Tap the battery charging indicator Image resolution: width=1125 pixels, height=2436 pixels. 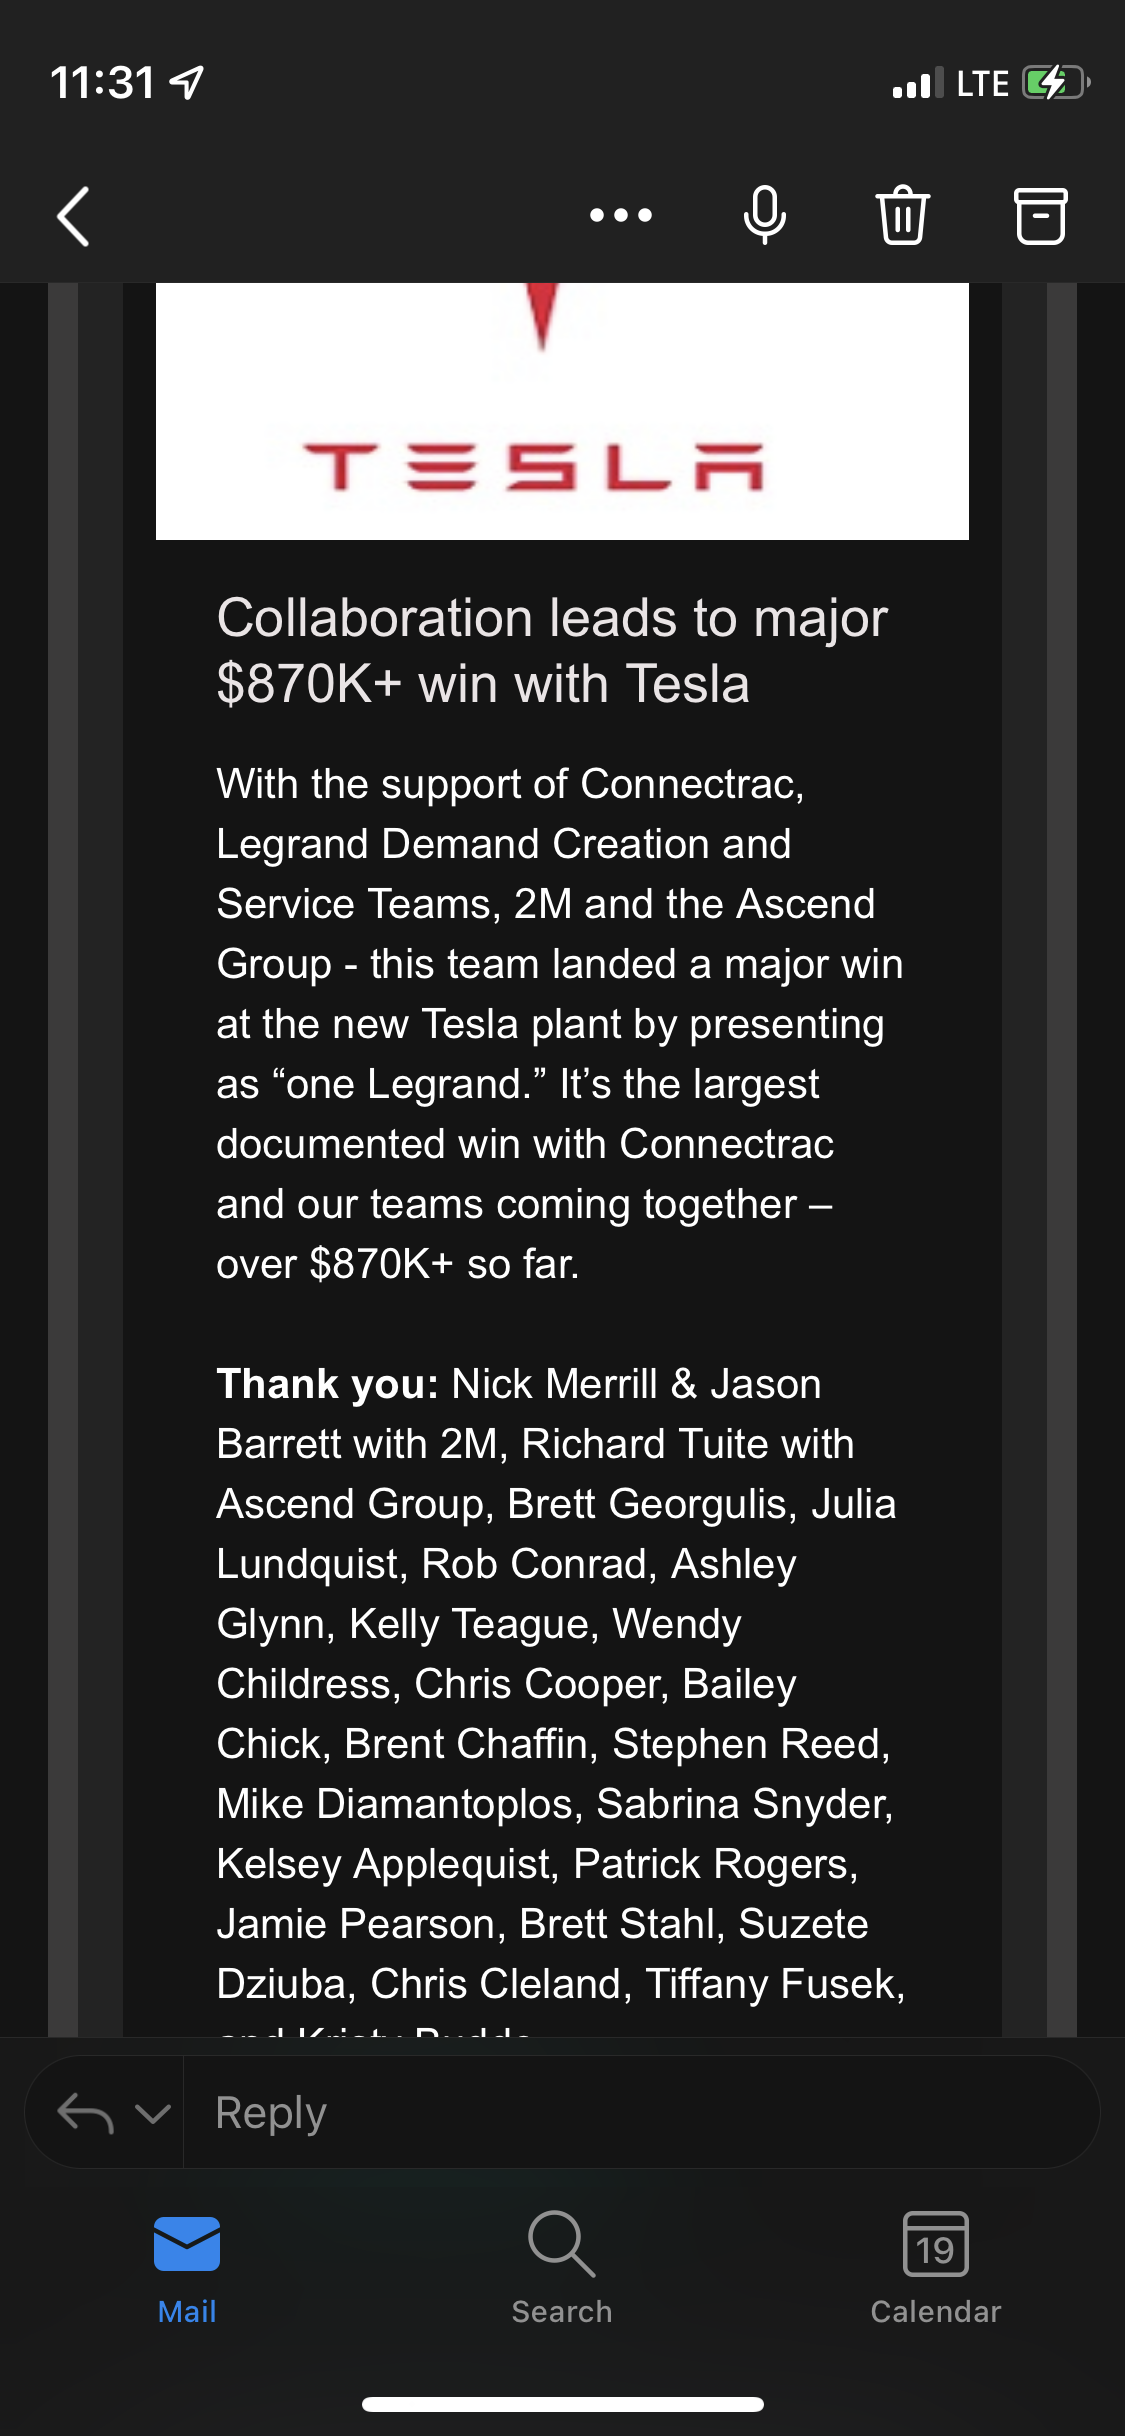pyautogui.click(x=1054, y=83)
